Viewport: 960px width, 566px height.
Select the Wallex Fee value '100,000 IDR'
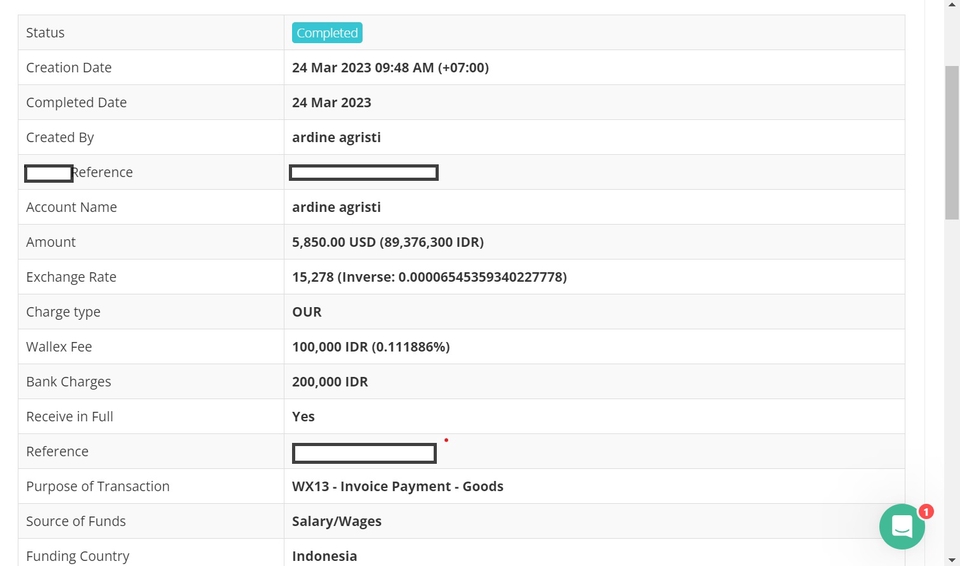[329, 347]
